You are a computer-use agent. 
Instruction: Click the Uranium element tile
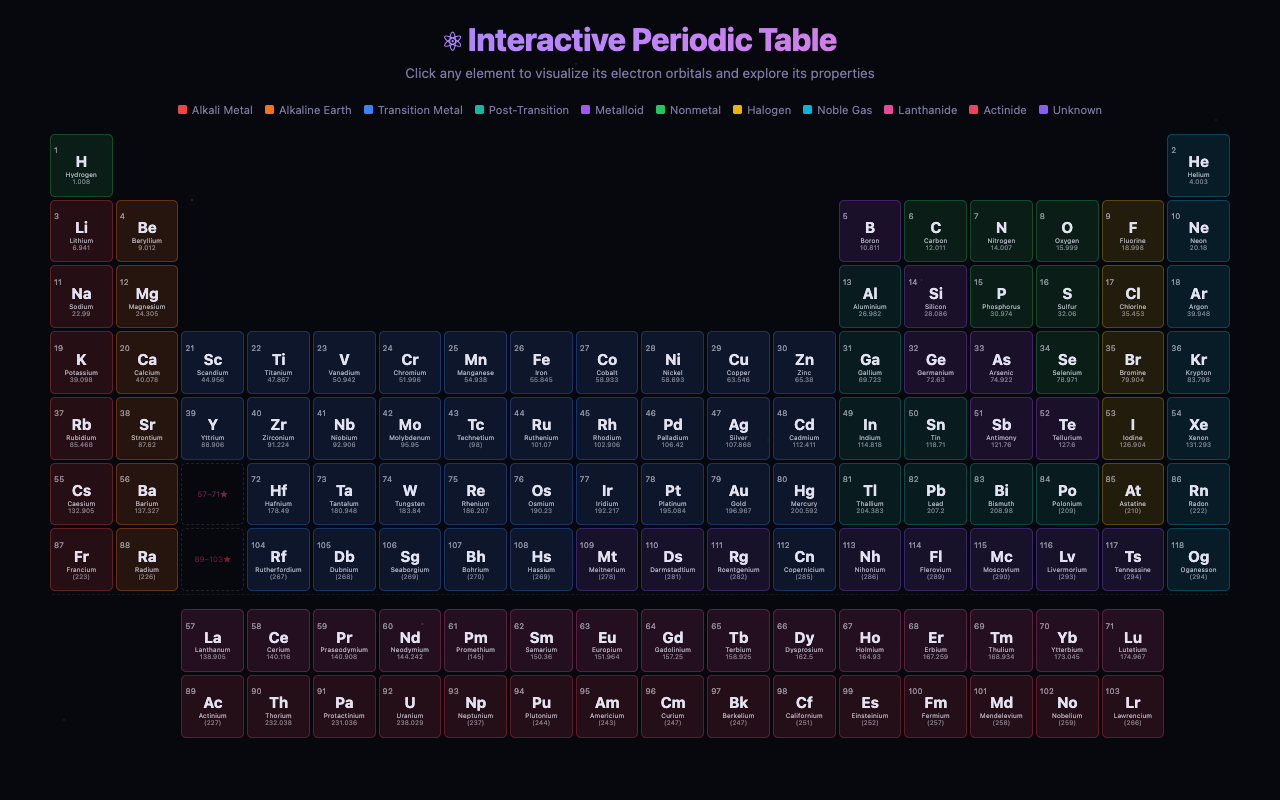pyautogui.click(x=410, y=706)
